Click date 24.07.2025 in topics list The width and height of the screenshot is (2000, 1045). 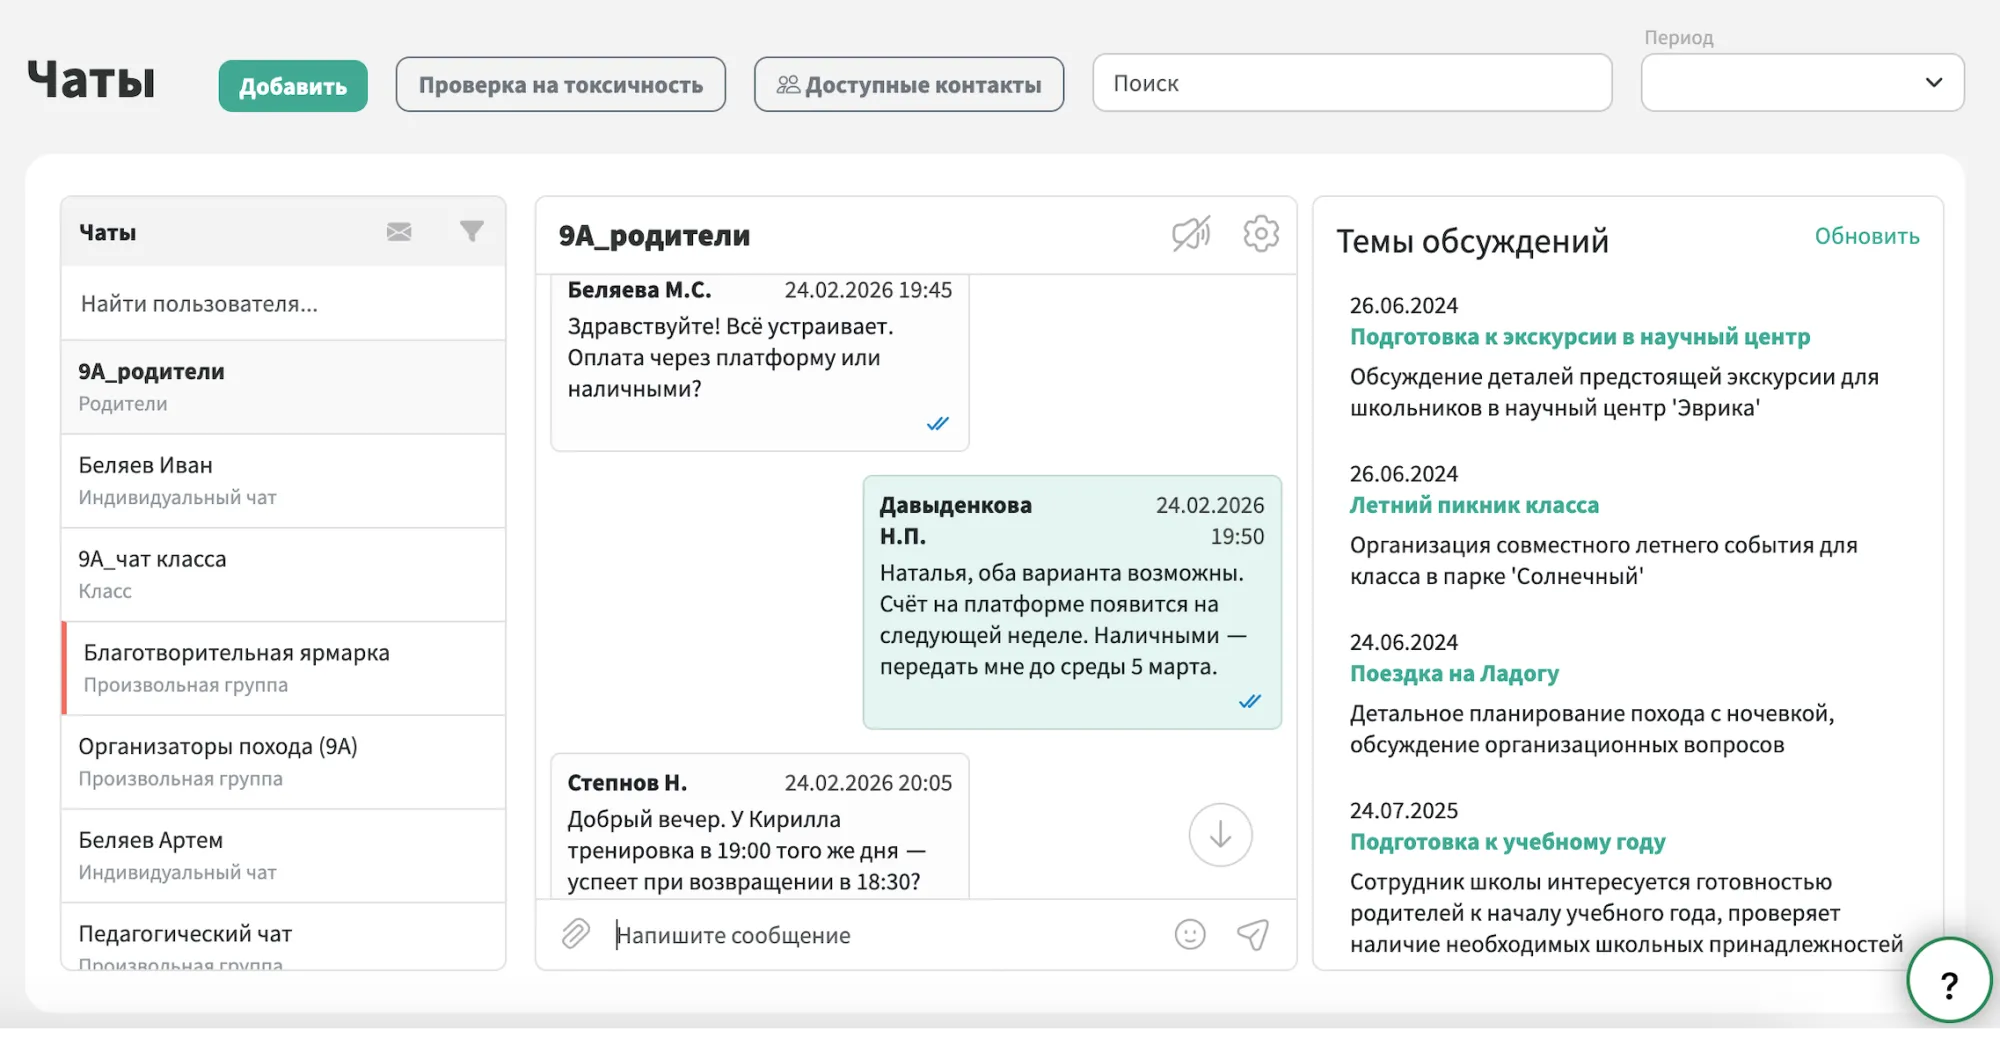[x=1404, y=810]
